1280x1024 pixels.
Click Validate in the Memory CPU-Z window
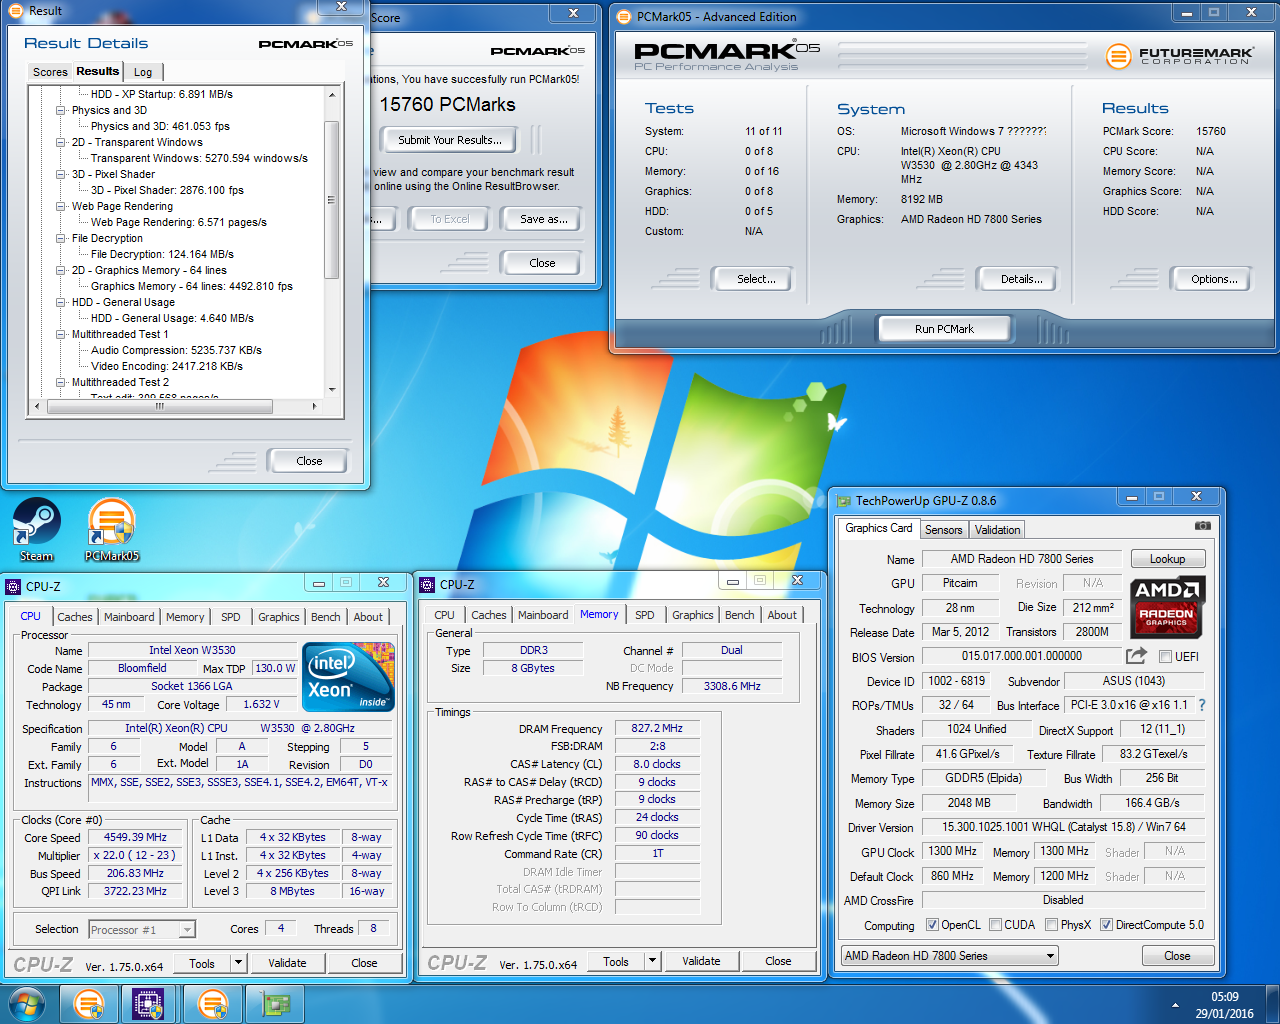701,961
